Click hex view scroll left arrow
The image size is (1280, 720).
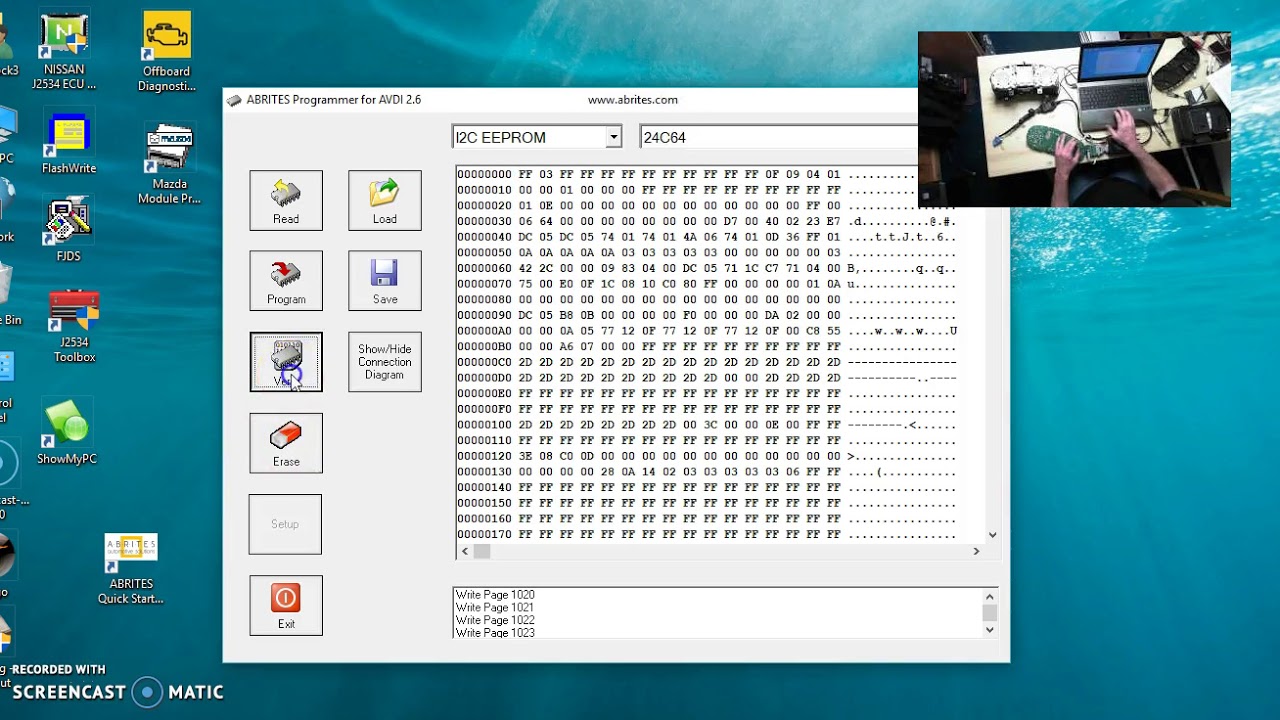pos(464,551)
